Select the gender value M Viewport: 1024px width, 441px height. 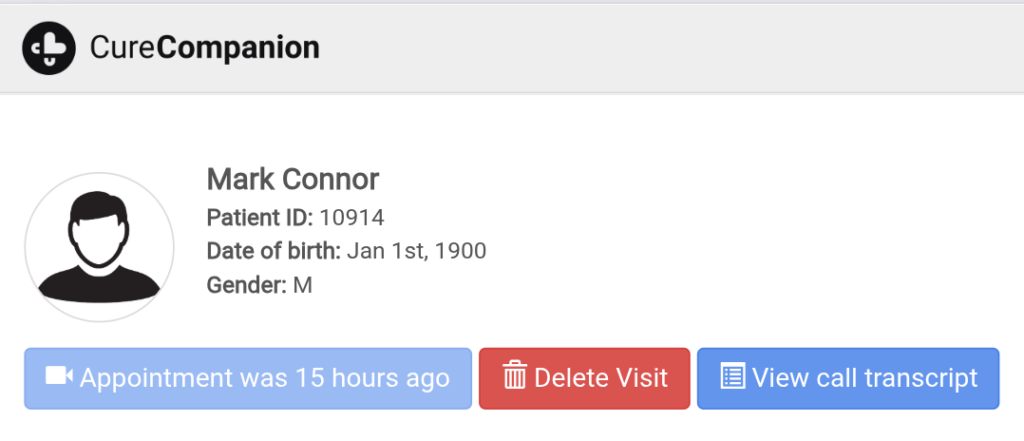[x=302, y=285]
